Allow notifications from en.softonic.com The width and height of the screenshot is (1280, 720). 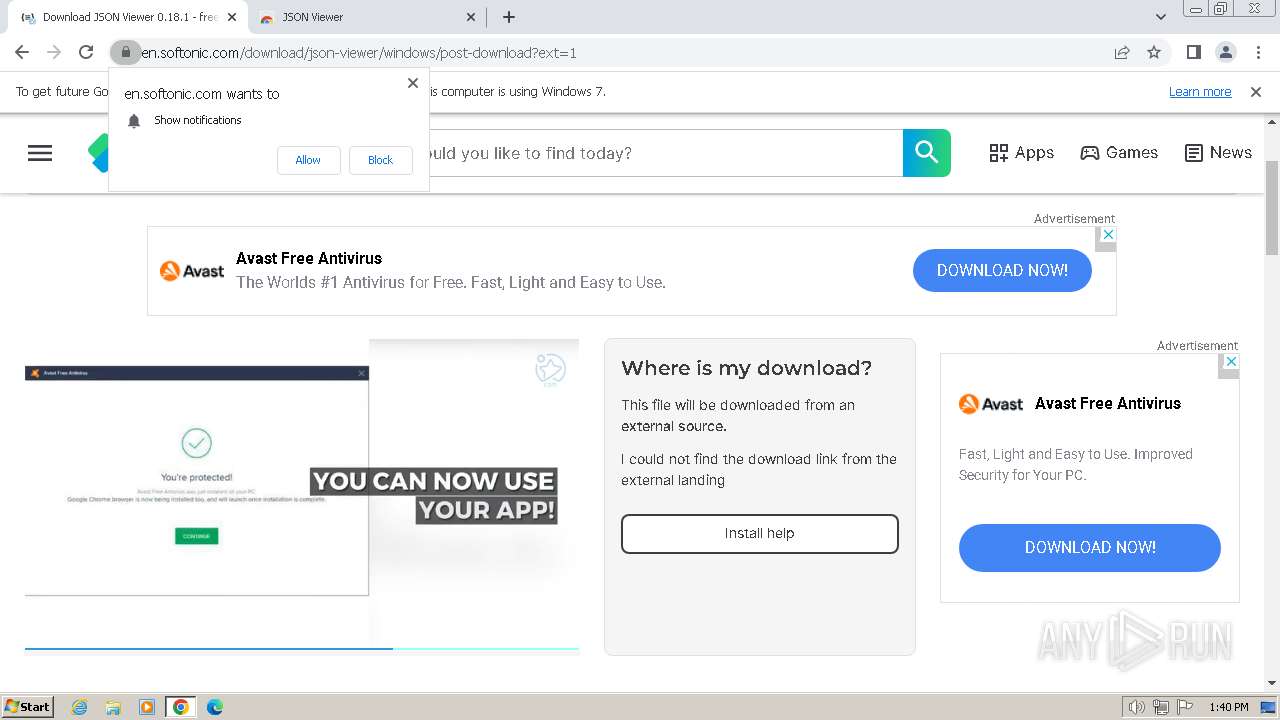pos(308,160)
